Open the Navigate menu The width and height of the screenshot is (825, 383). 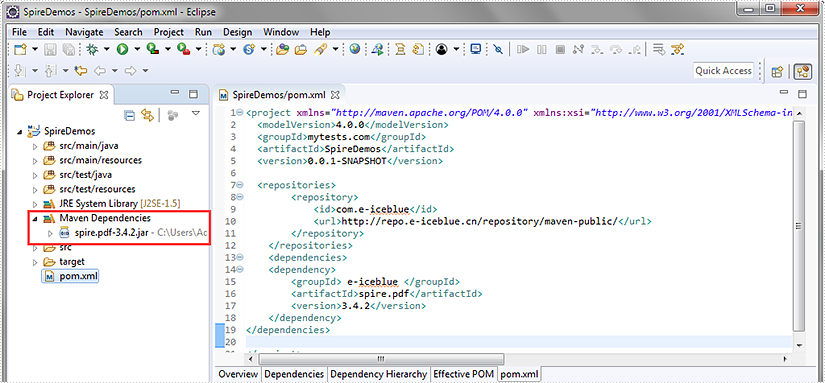coord(84,32)
